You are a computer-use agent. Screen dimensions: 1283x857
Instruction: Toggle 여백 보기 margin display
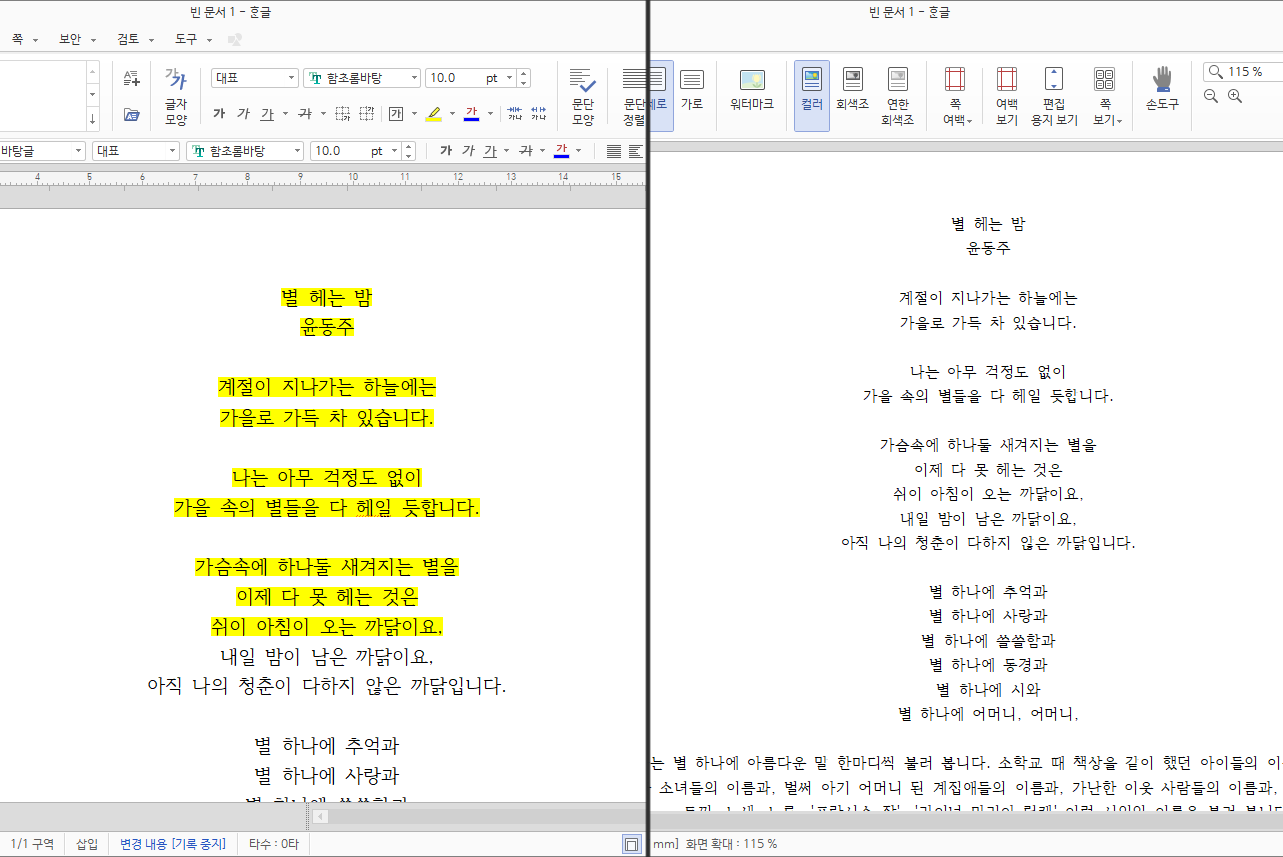[1007, 97]
